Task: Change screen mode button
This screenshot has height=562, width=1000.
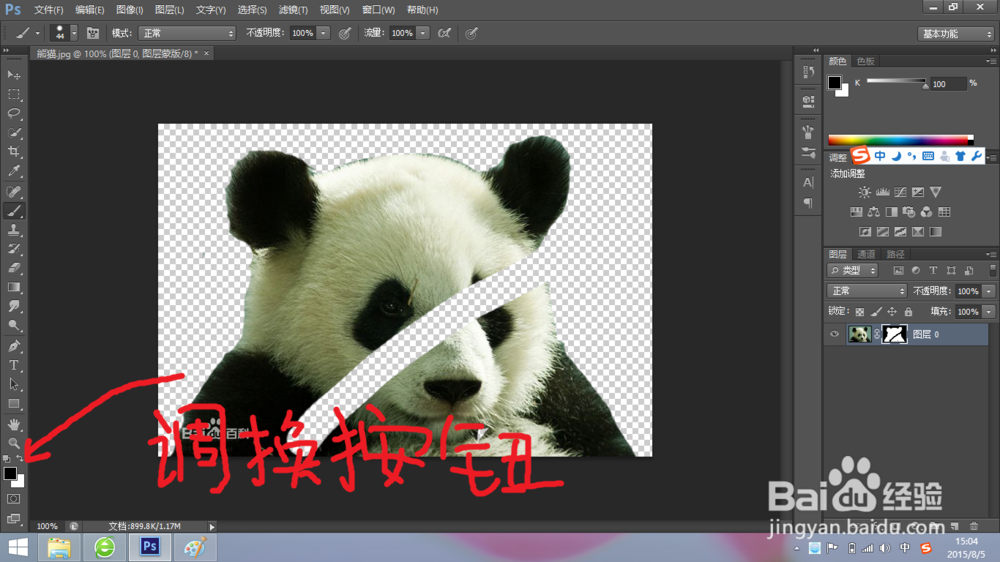Action: coord(14,518)
